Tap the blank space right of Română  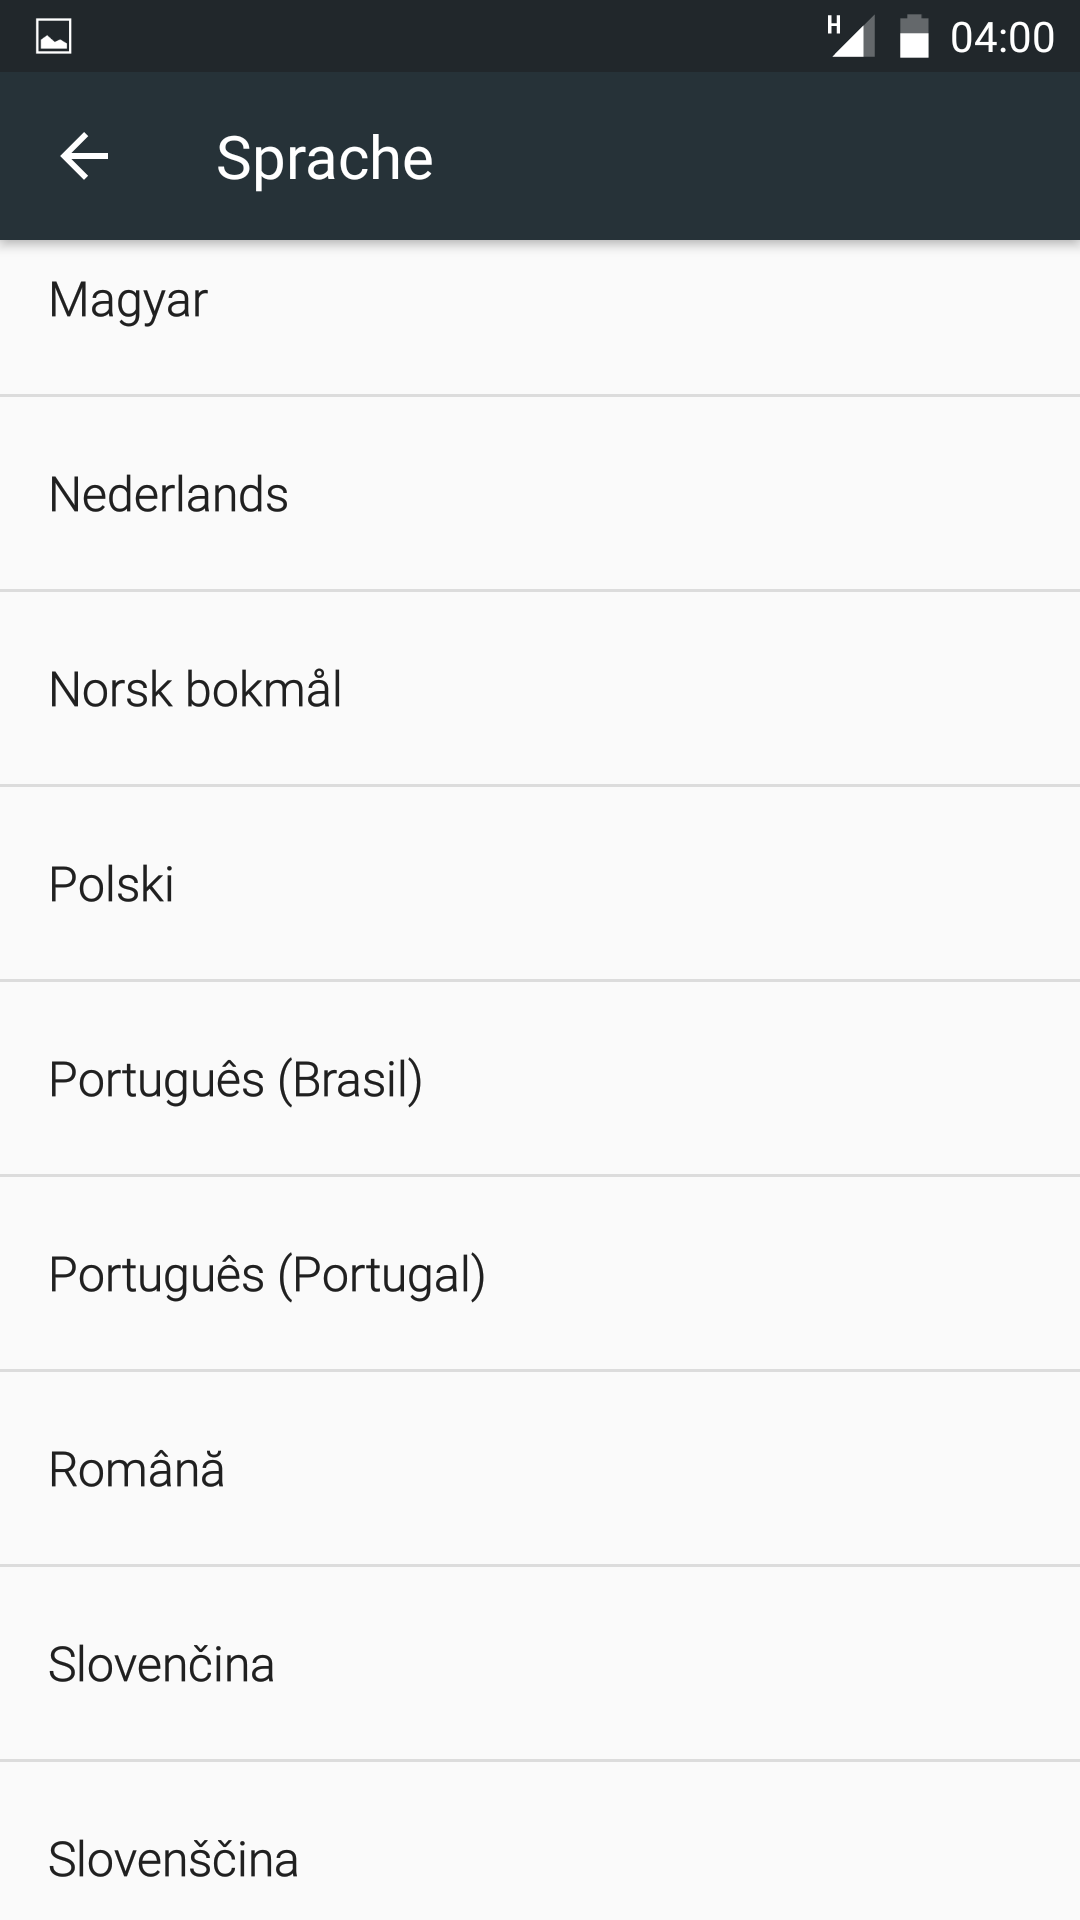tap(650, 1469)
